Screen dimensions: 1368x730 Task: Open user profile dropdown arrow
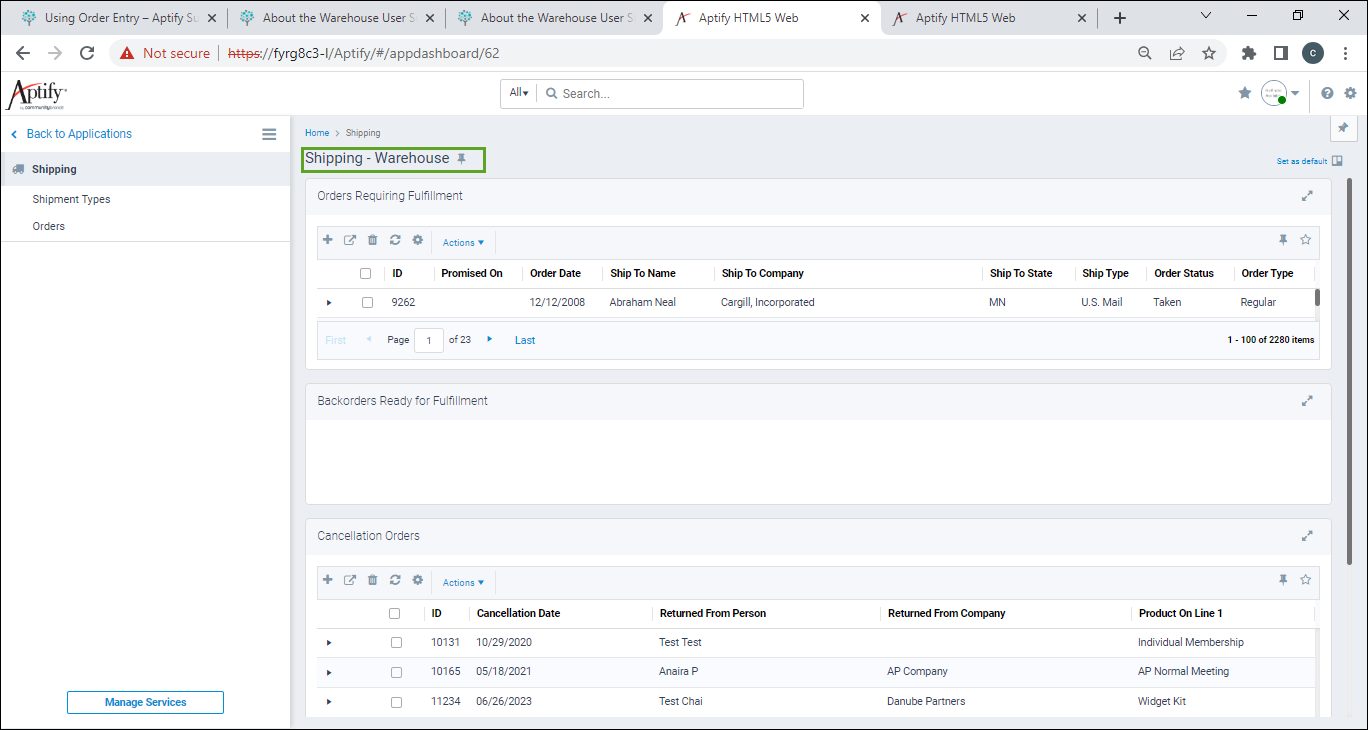(1295, 93)
